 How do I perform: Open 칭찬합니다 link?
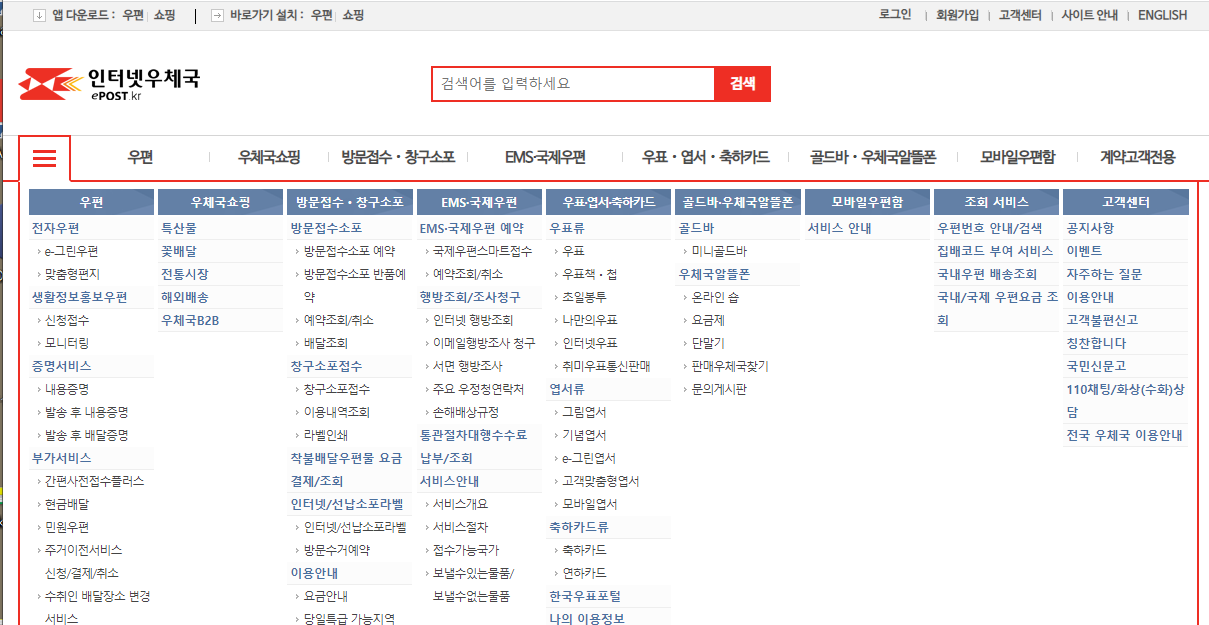pos(1096,343)
